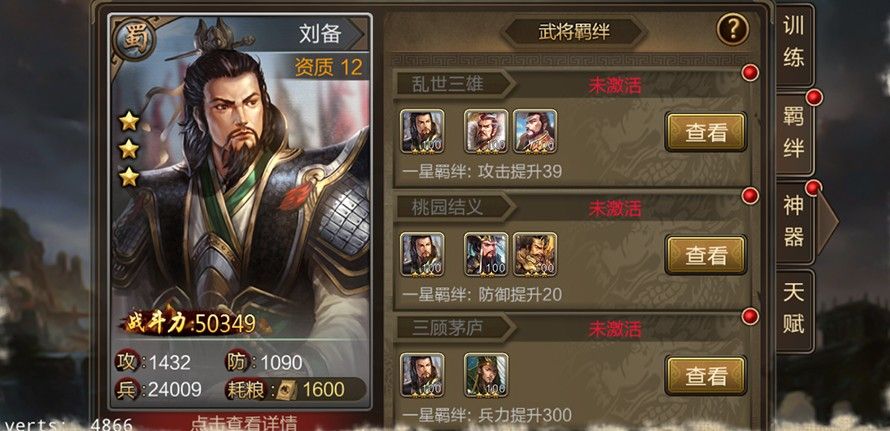This screenshot has height=431, width=890.
Task: Select Zhuge Liang portrait in 三顾茅庐 bond
Action: tap(486, 375)
